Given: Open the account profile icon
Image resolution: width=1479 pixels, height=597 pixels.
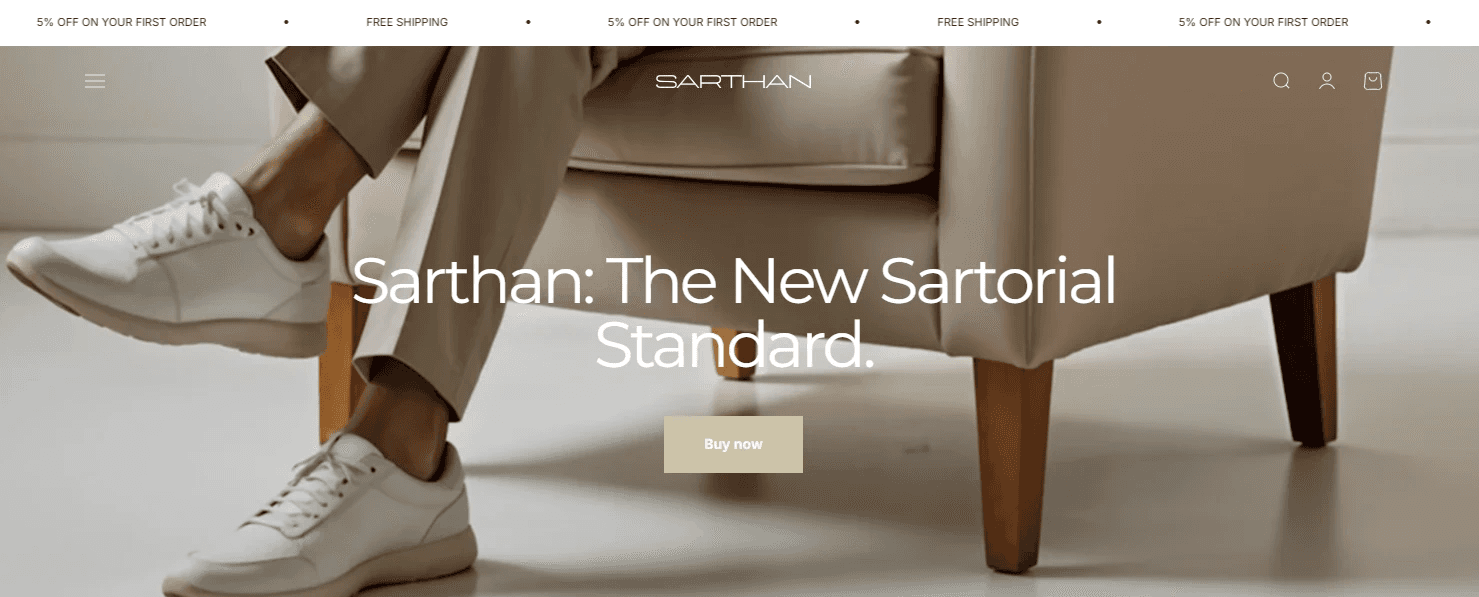Looking at the screenshot, I should pyautogui.click(x=1327, y=81).
